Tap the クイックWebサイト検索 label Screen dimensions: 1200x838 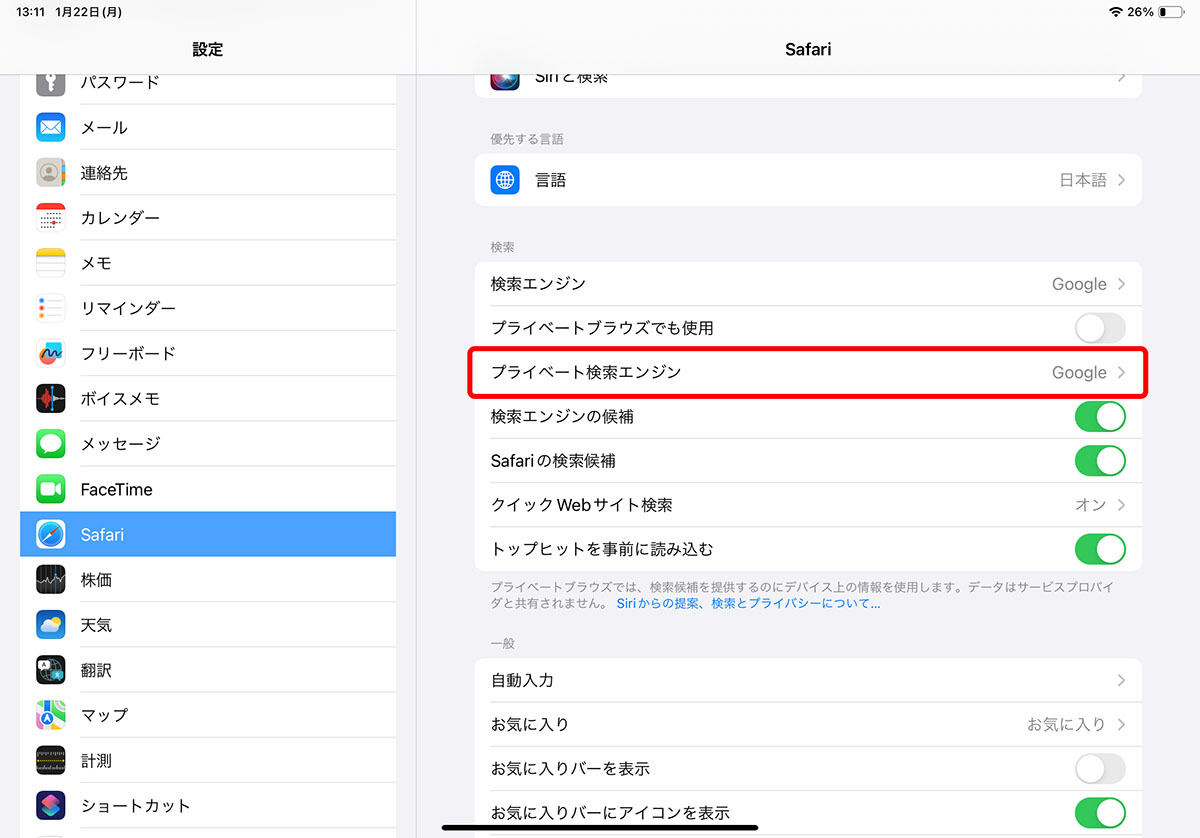click(581, 505)
